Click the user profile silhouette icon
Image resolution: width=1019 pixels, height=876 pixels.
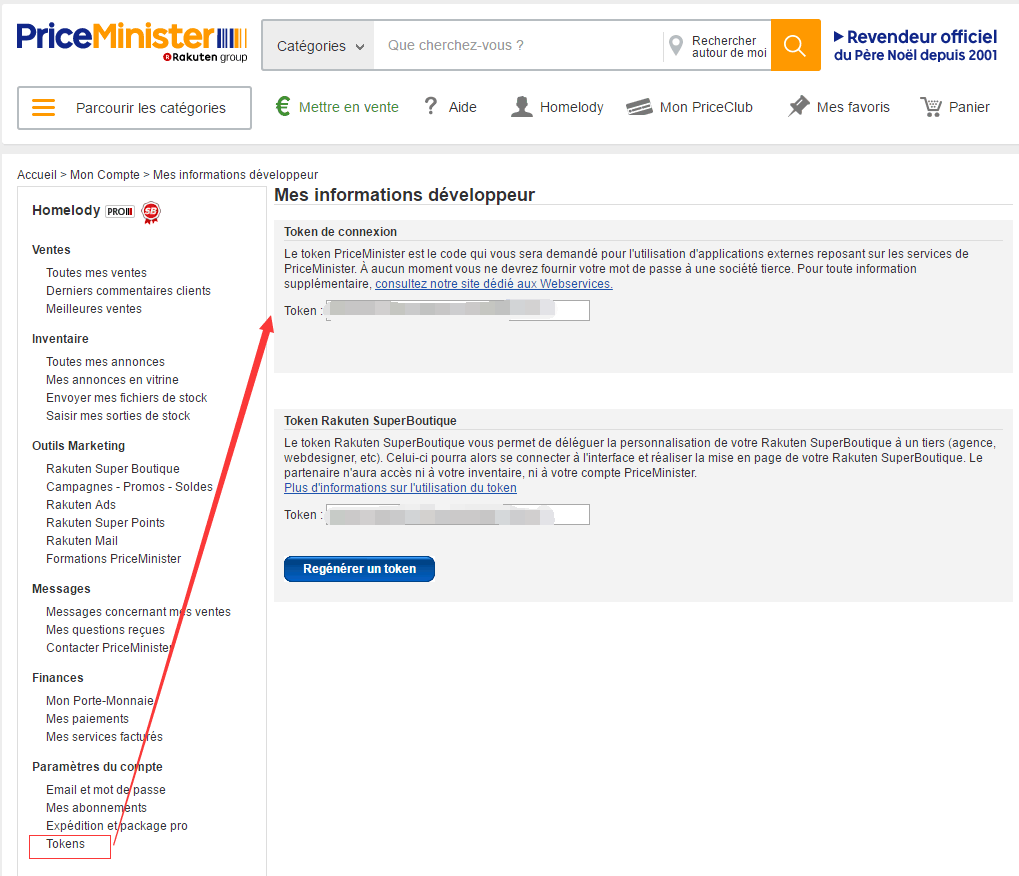click(x=521, y=107)
